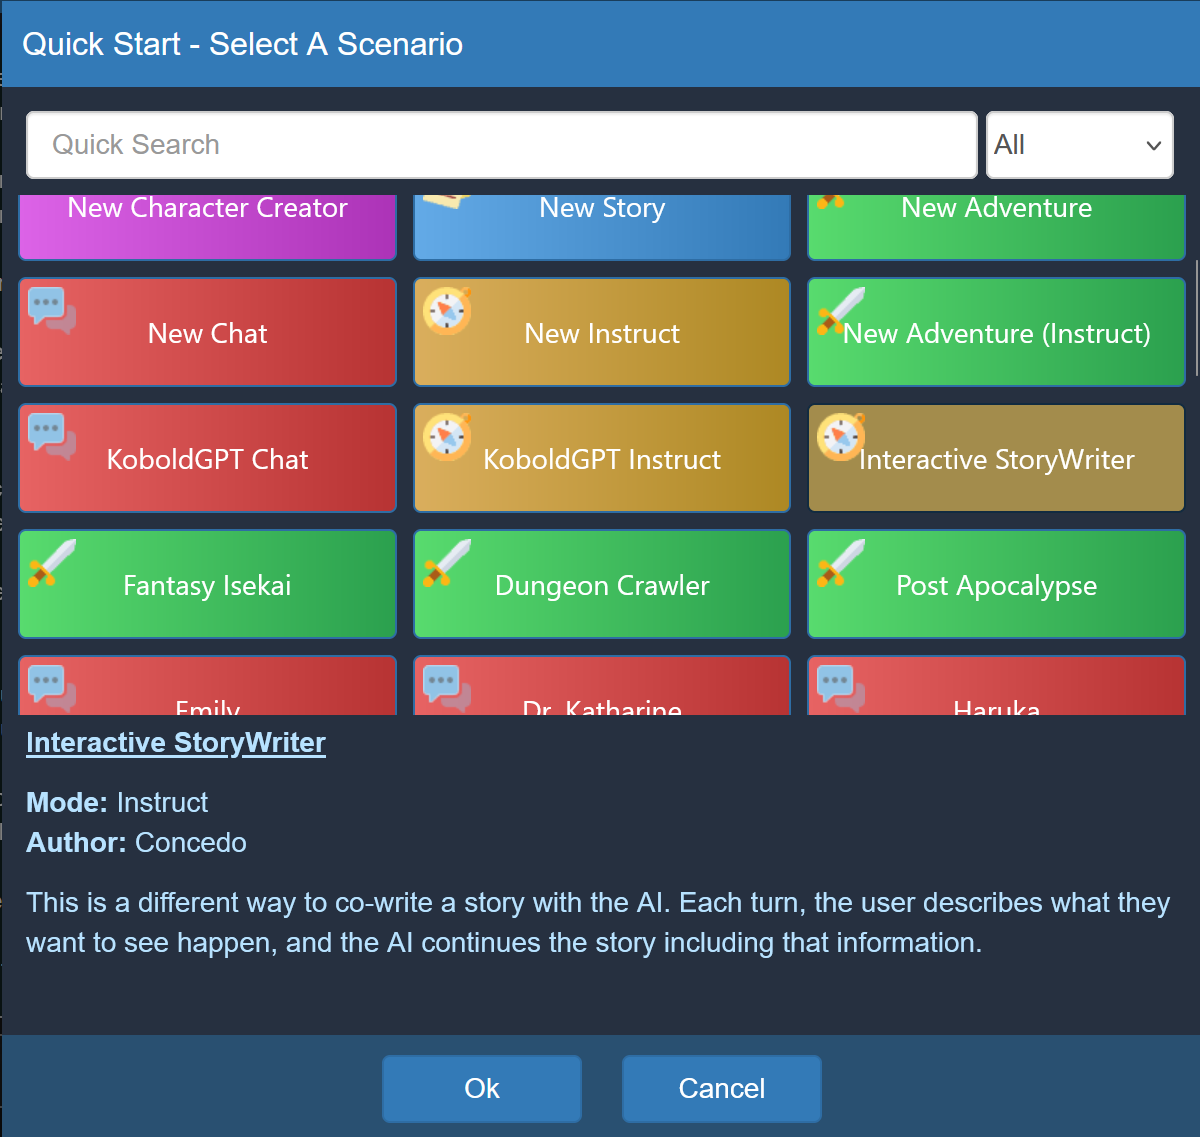Click the scenario list scrollbar

[1195, 318]
